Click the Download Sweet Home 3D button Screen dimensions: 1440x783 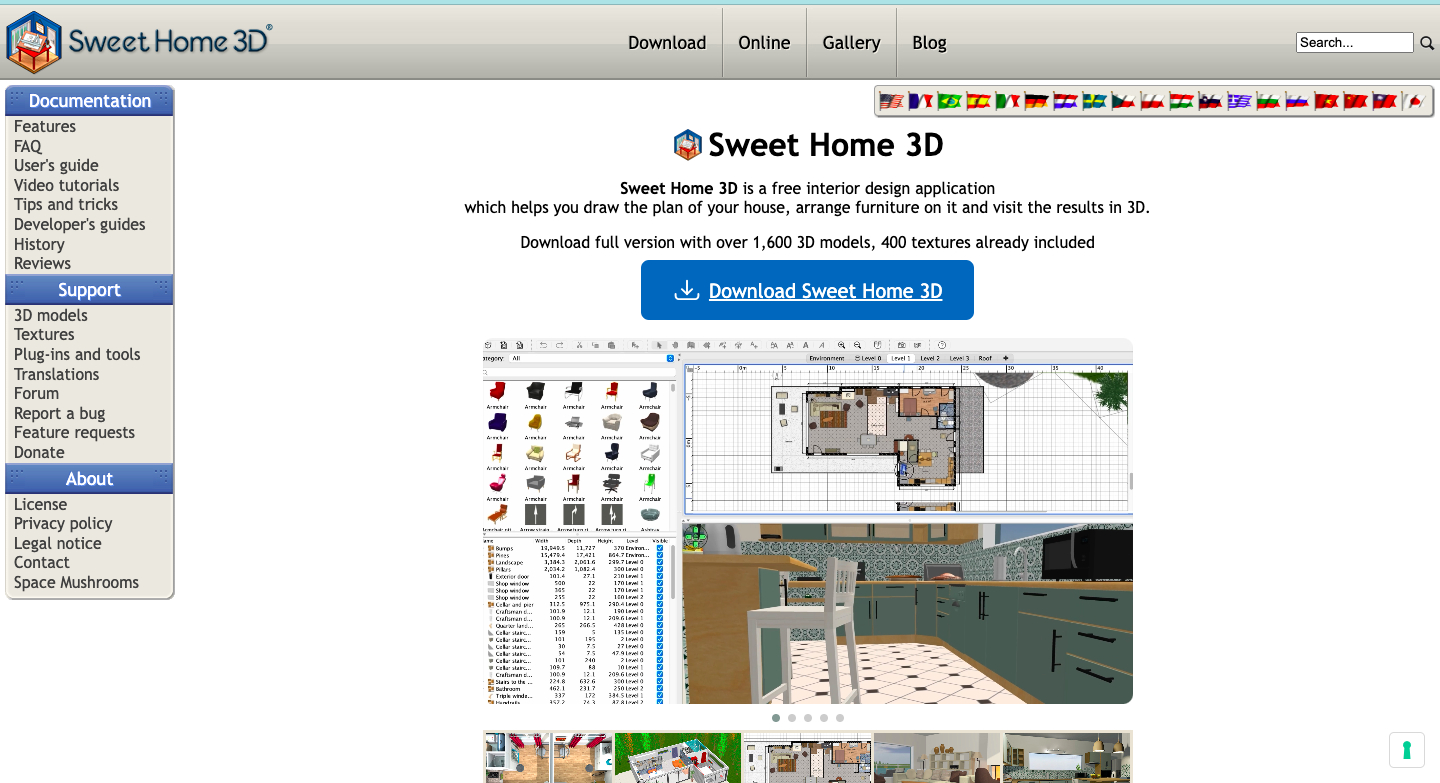(x=807, y=290)
